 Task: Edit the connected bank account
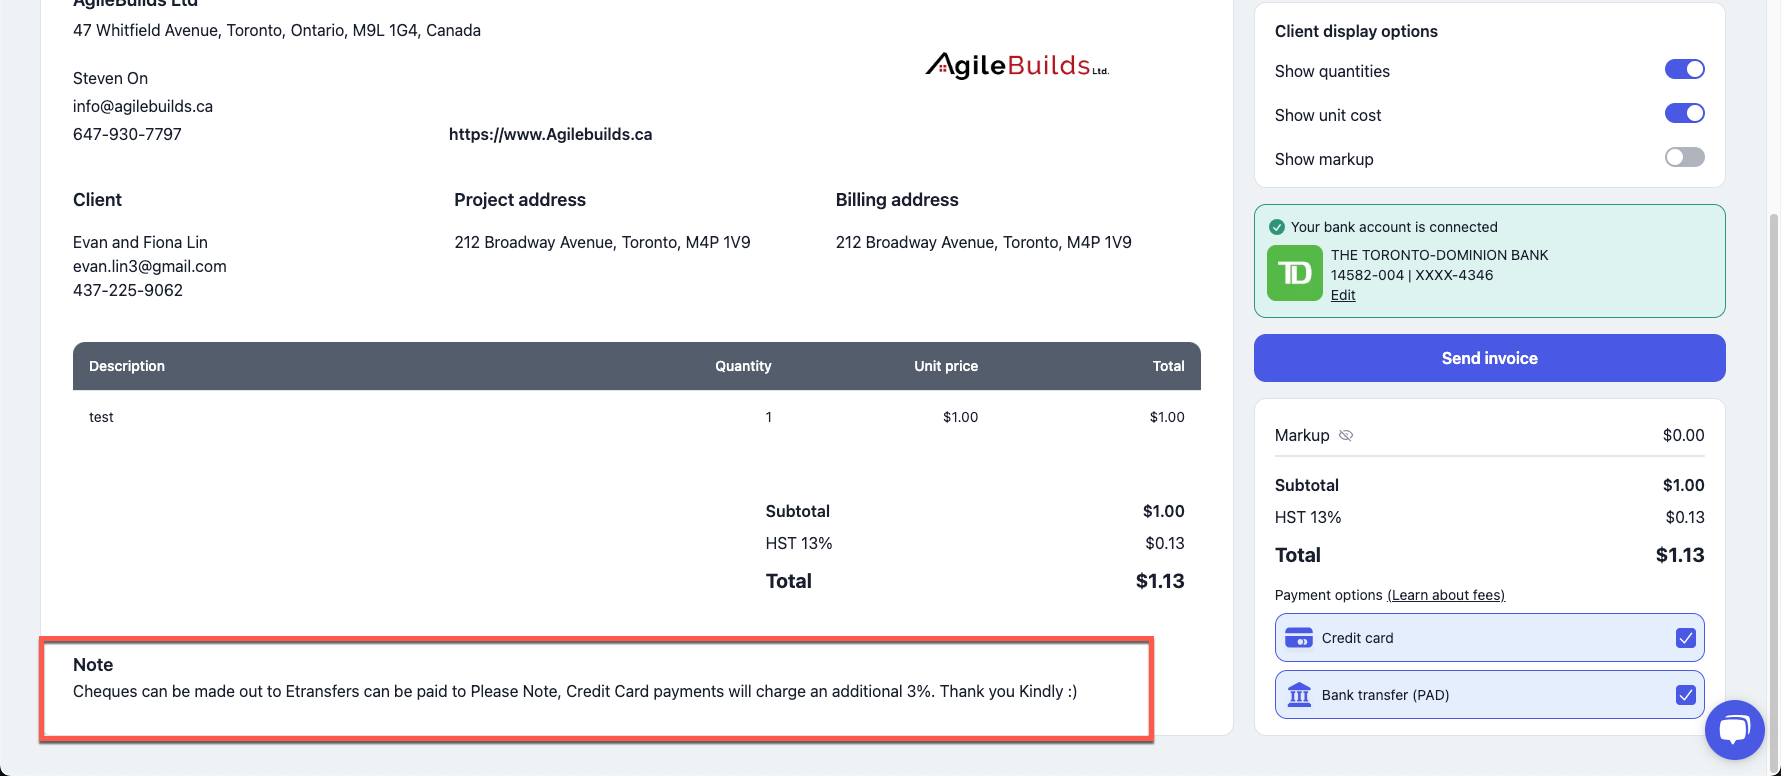pos(1343,295)
